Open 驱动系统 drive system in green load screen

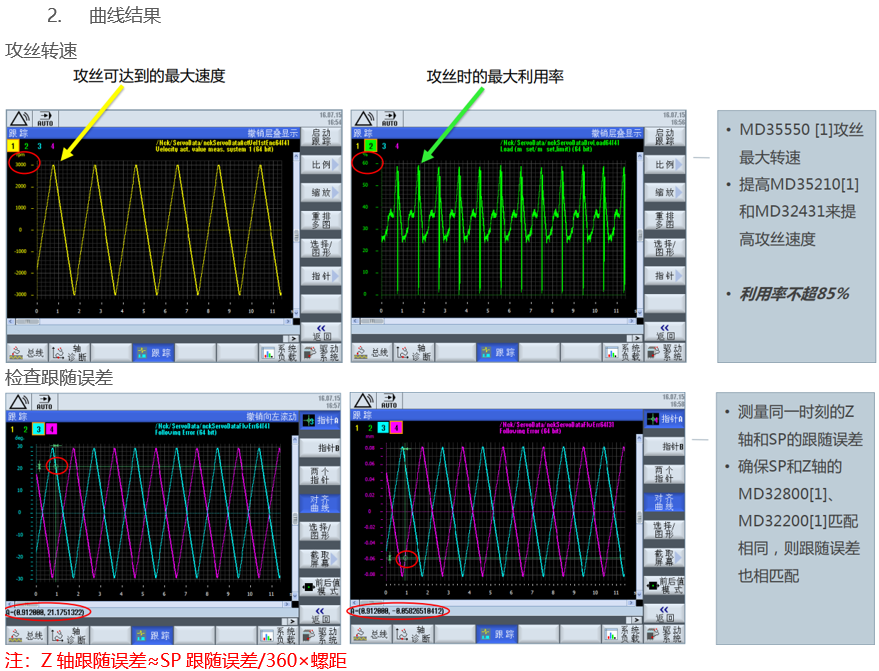[665, 352]
